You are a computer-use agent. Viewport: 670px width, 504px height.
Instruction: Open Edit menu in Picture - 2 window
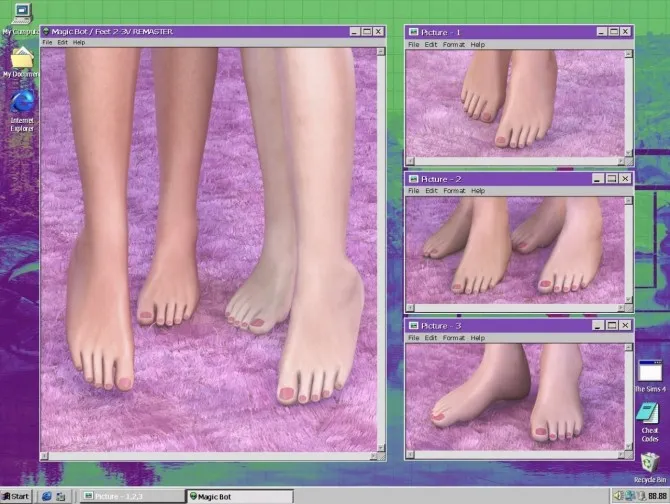pos(431,190)
